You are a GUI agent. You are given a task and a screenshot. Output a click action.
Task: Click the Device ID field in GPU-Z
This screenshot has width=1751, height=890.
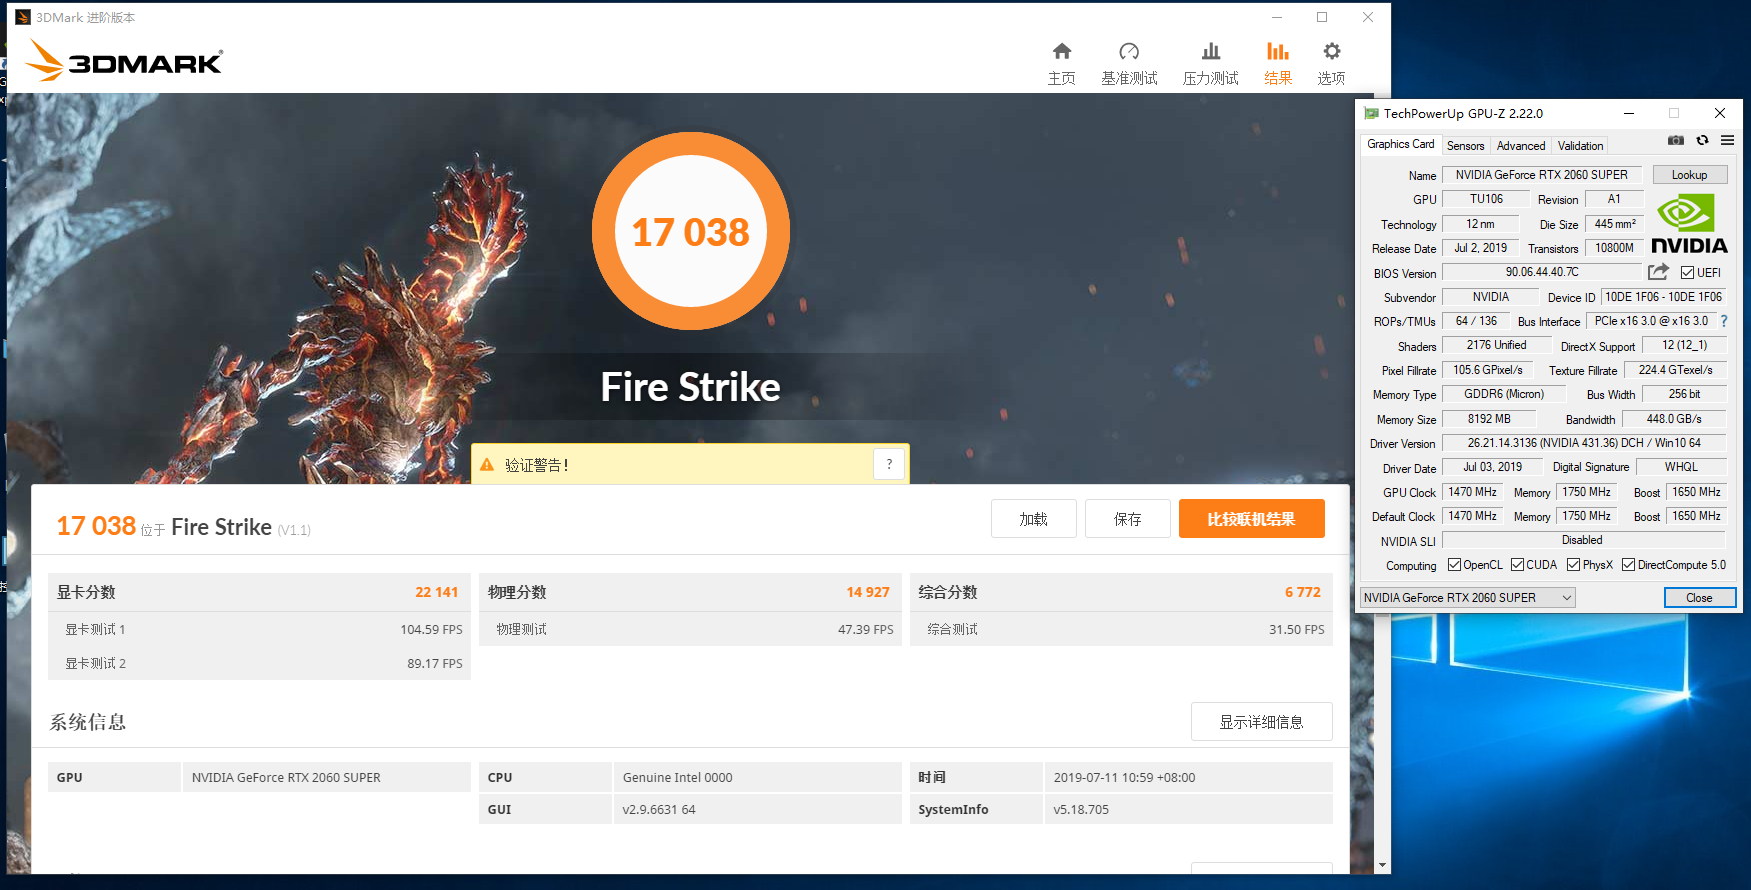(1663, 297)
